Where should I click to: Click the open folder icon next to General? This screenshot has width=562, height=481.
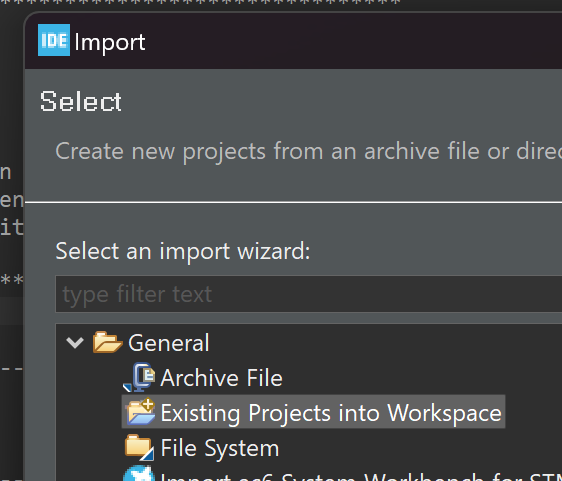coord(107,342)
